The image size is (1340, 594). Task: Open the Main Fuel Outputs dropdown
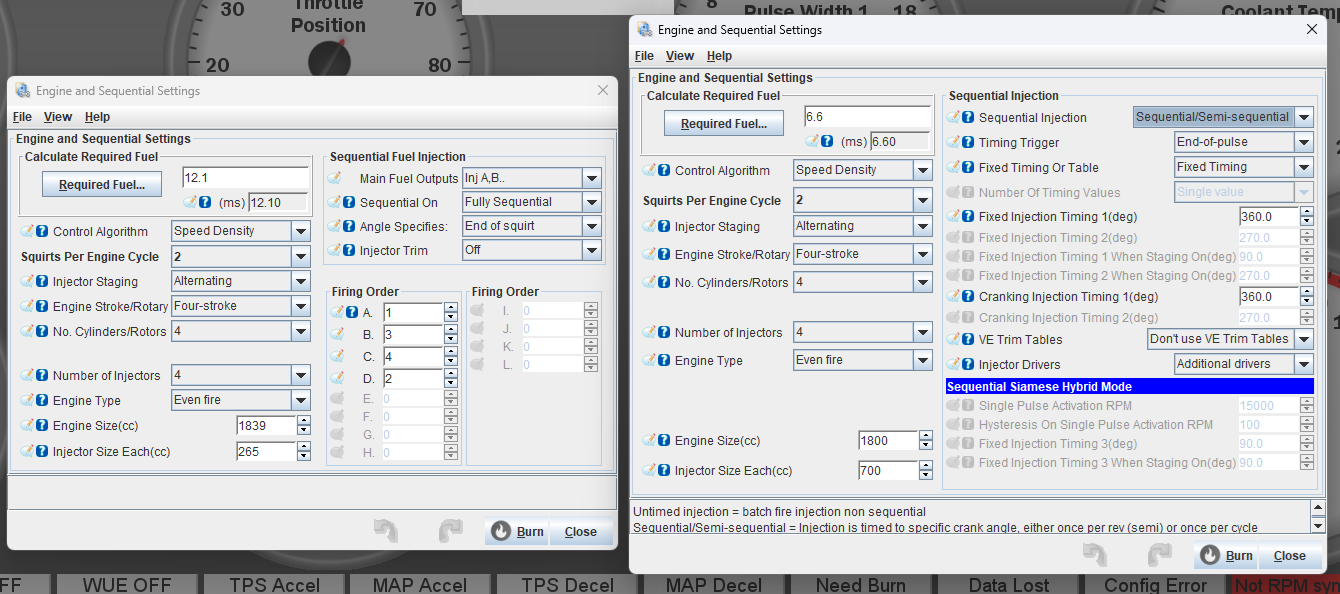click(592, 178)
